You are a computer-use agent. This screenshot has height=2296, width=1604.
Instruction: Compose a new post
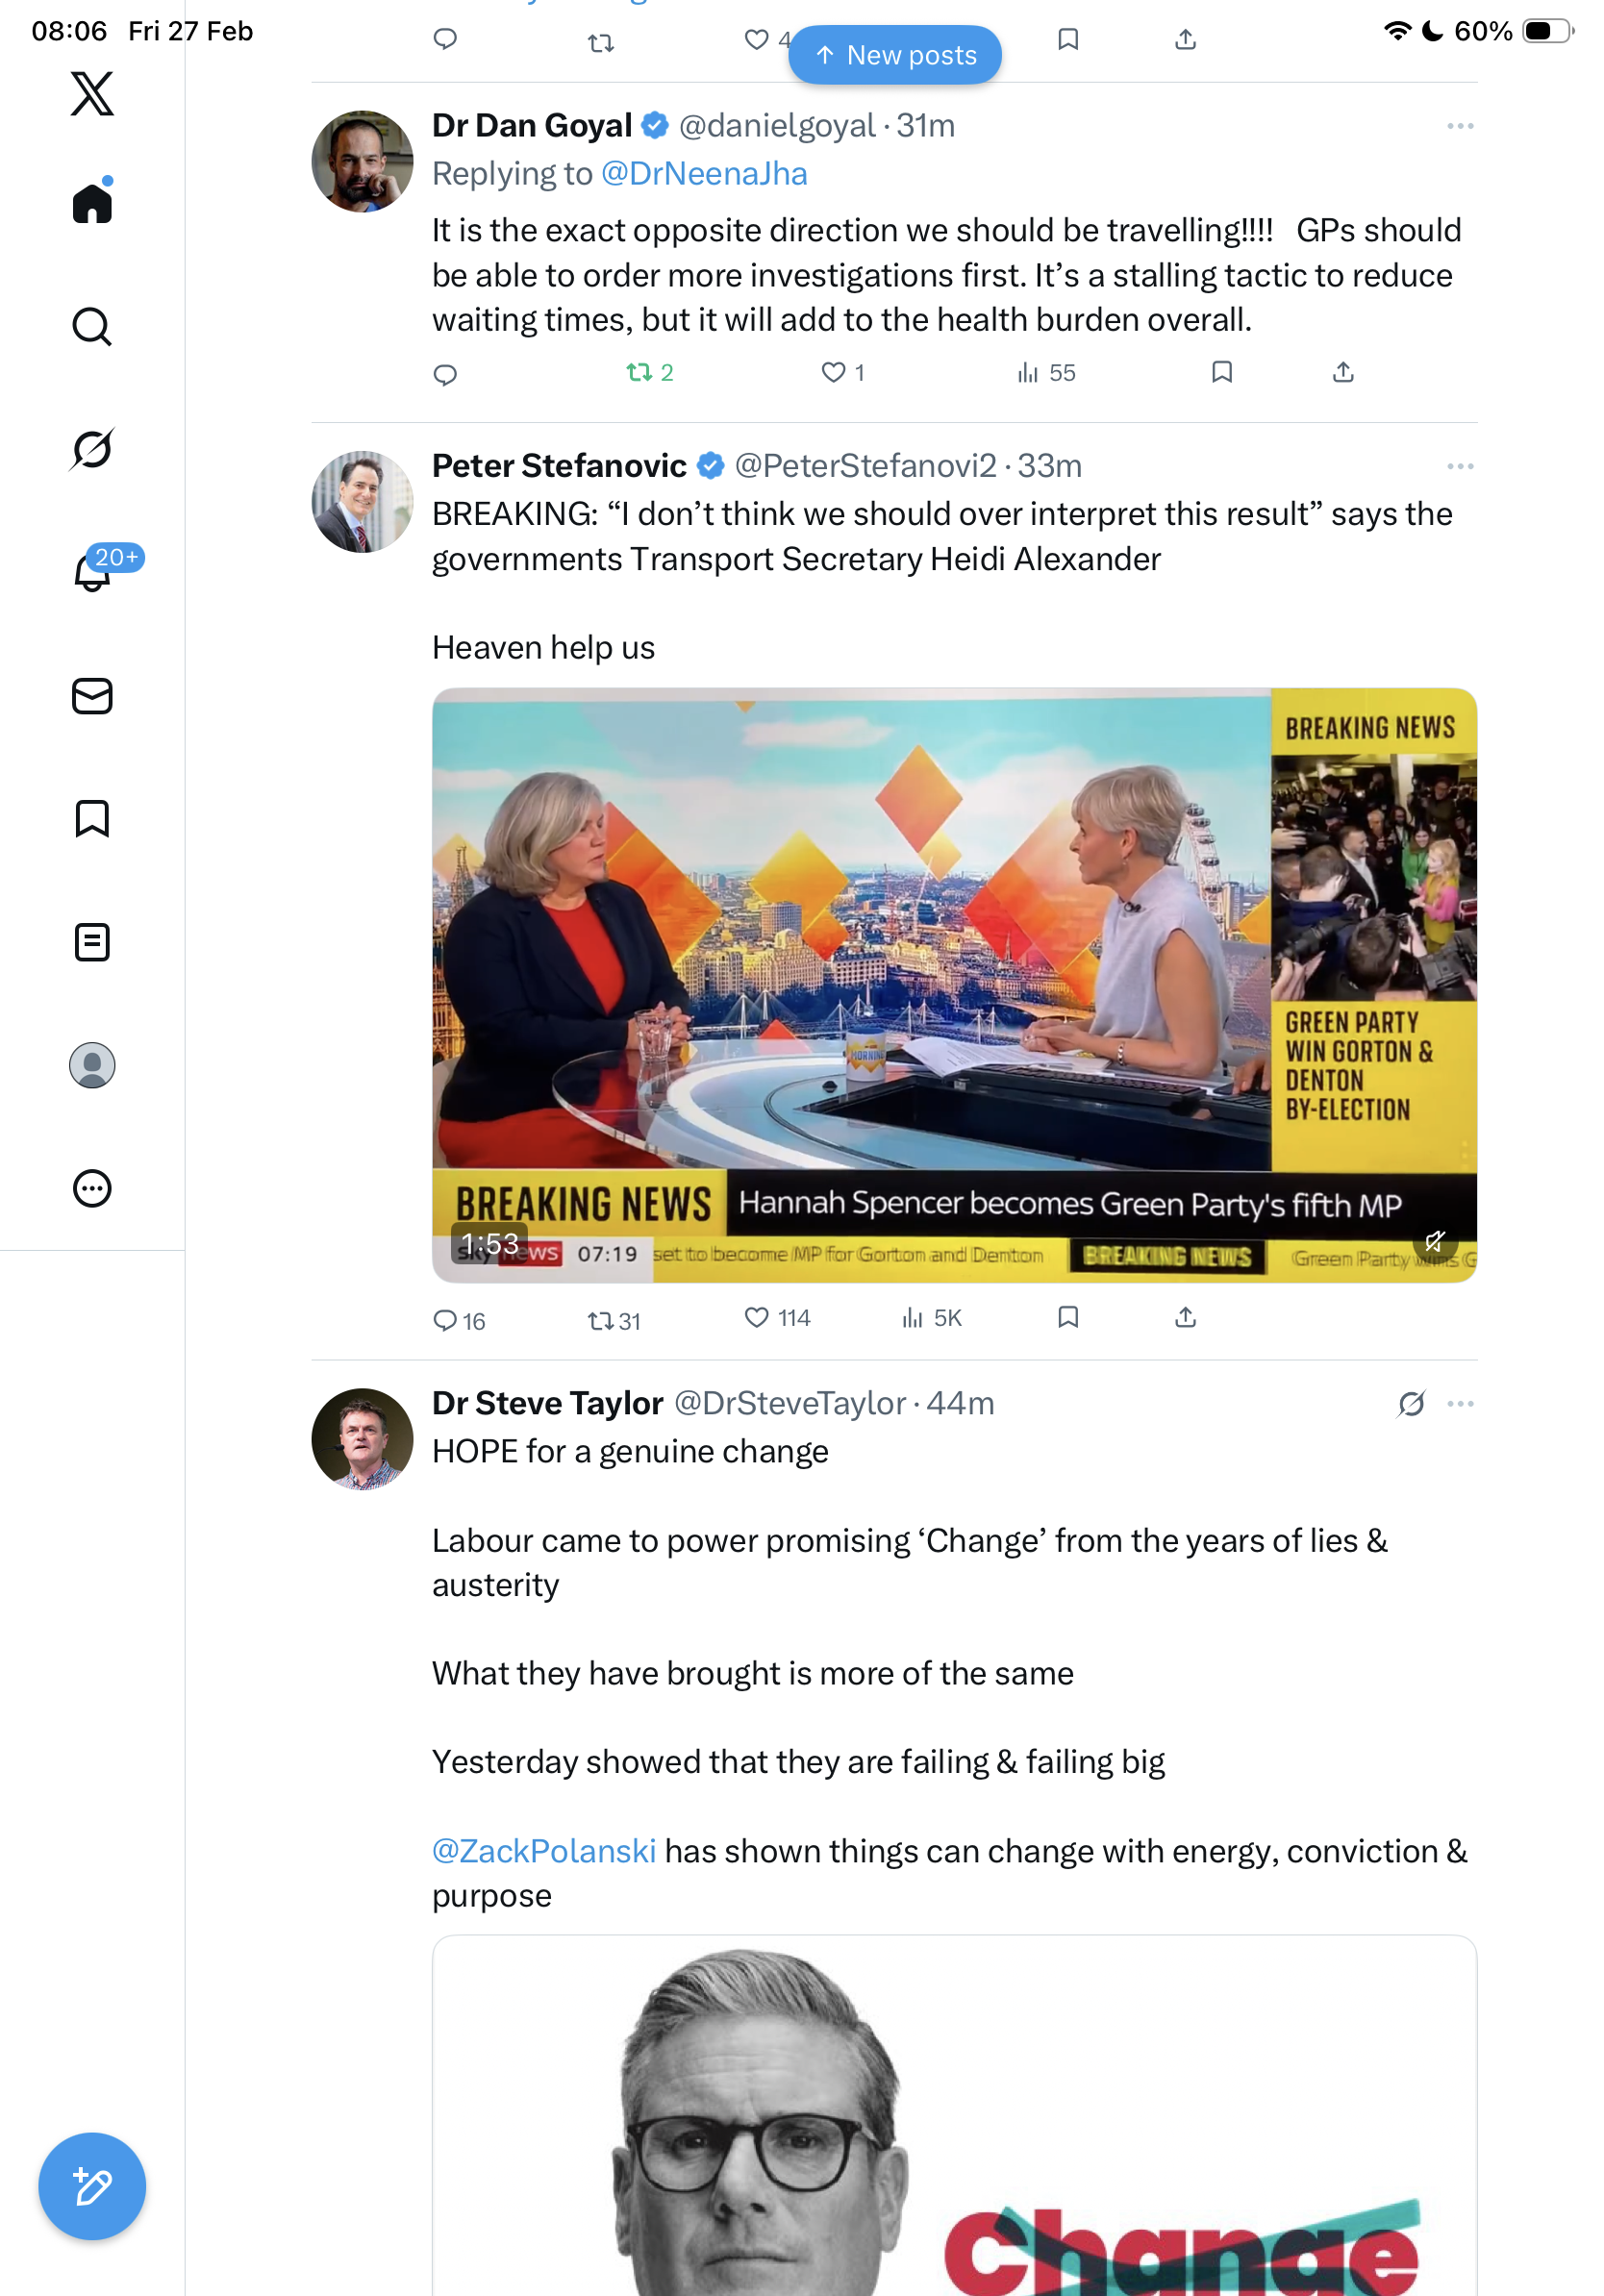(92, 2186)
